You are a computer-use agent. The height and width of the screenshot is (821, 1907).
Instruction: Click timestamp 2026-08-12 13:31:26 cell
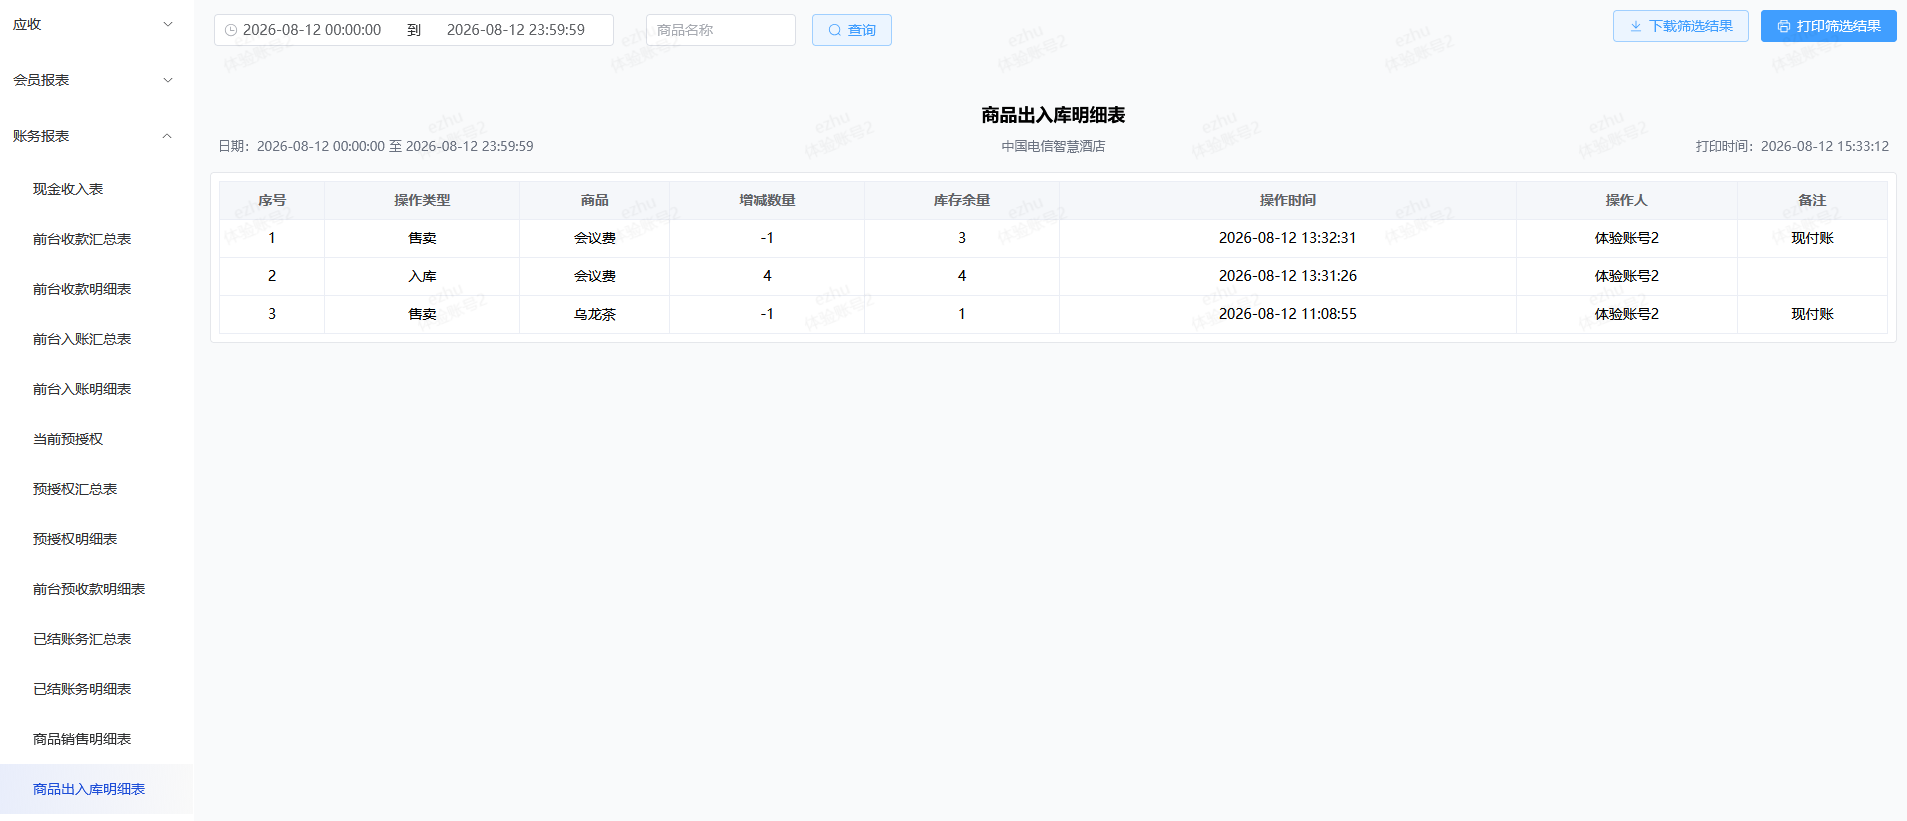pyautogui.click(x=1288, y=276)
